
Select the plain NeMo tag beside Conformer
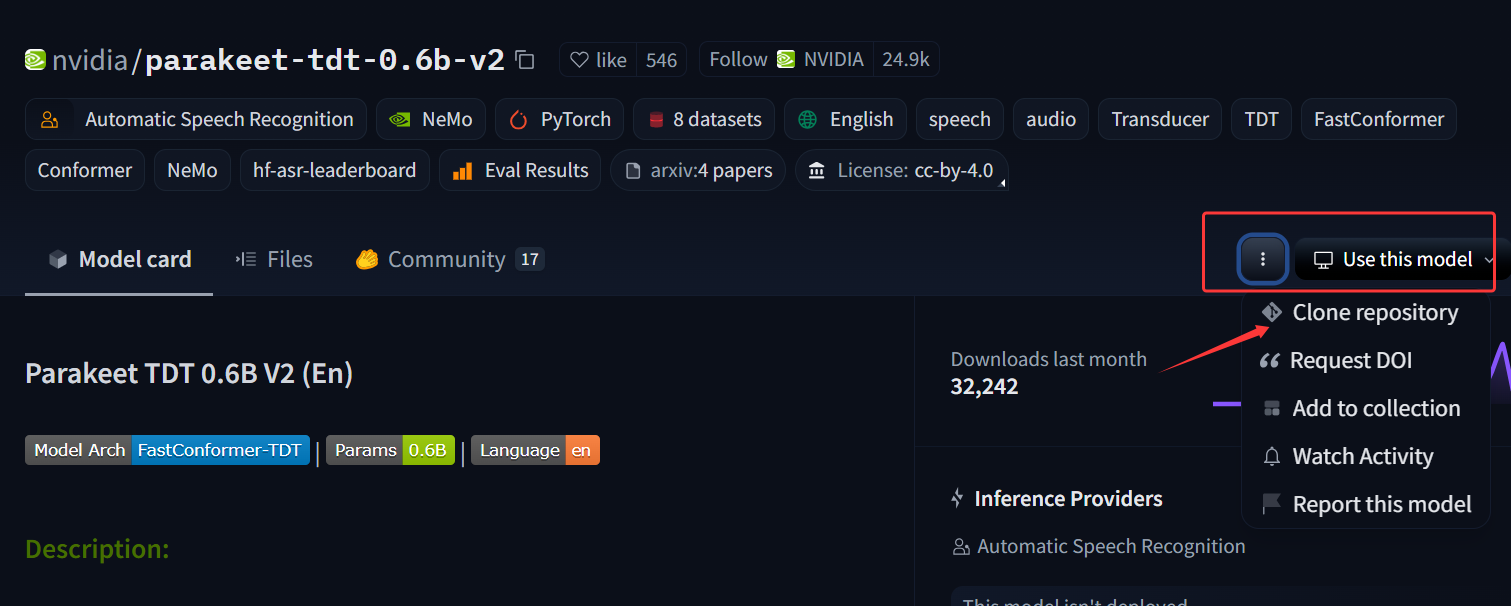coord(192,170)
